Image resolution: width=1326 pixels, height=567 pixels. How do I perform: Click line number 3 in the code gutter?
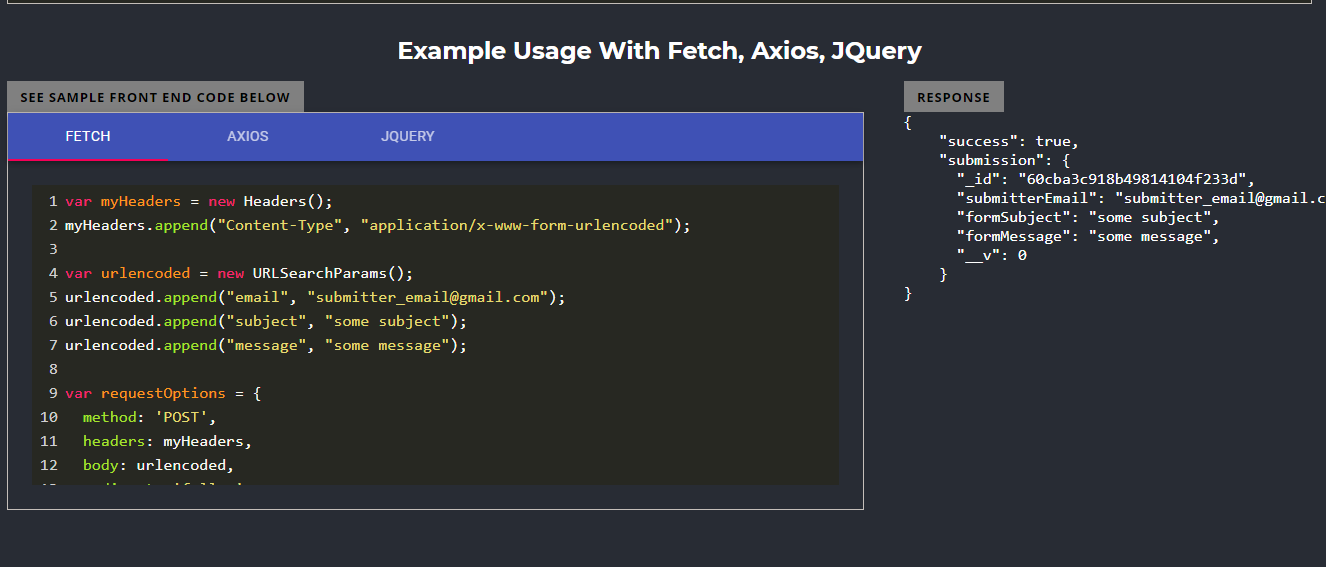[53, 249]
